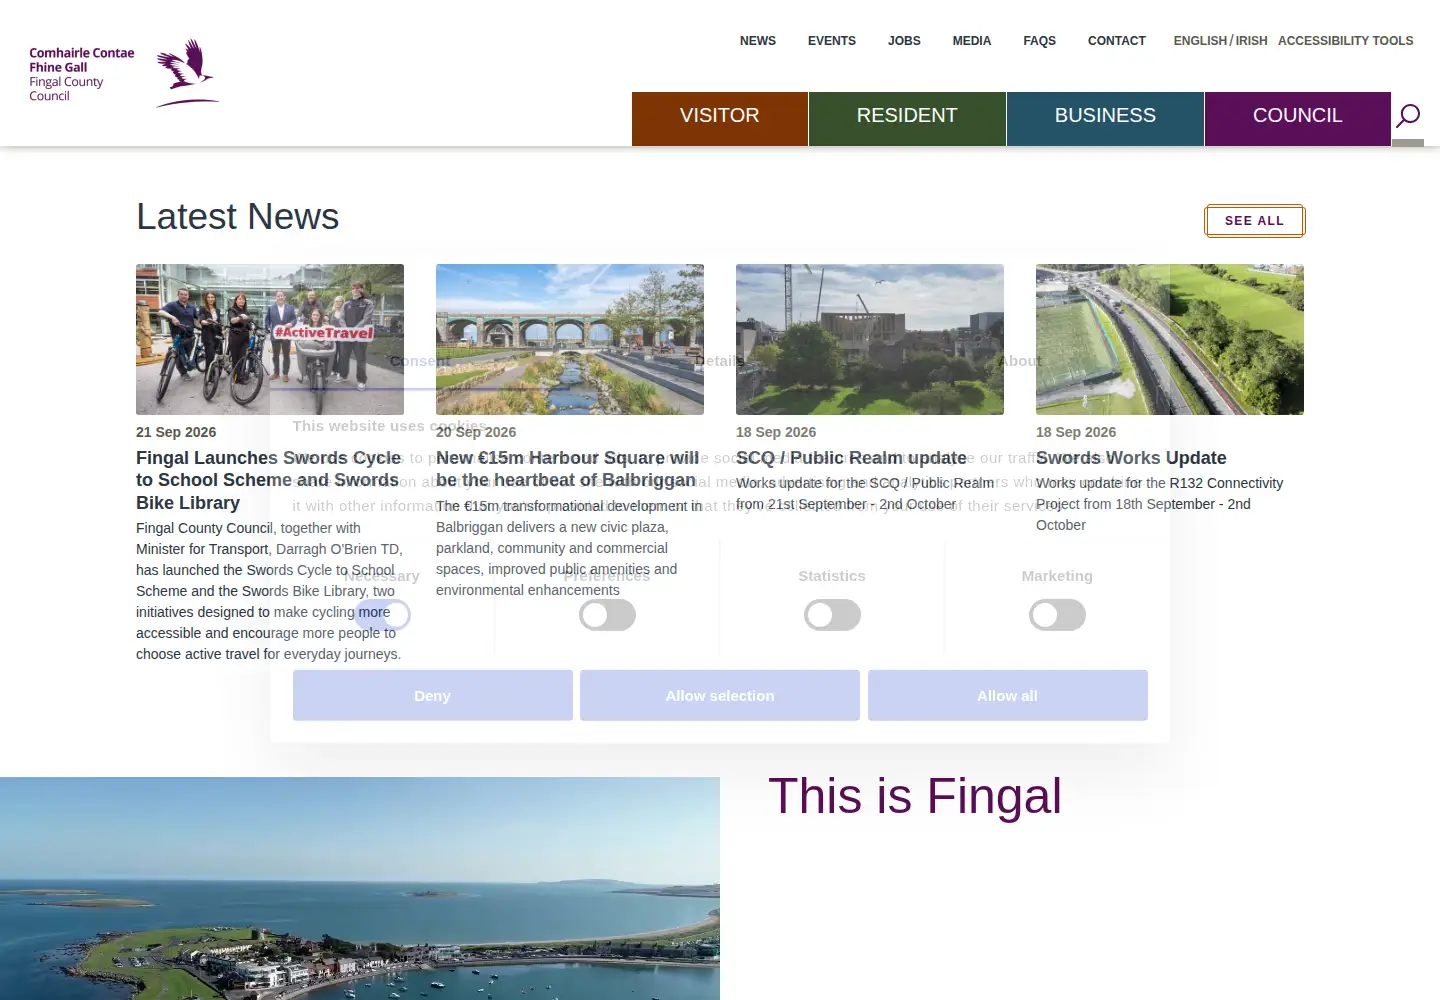Go to the News link
1440x1000 pixels.
coord(758,41)
